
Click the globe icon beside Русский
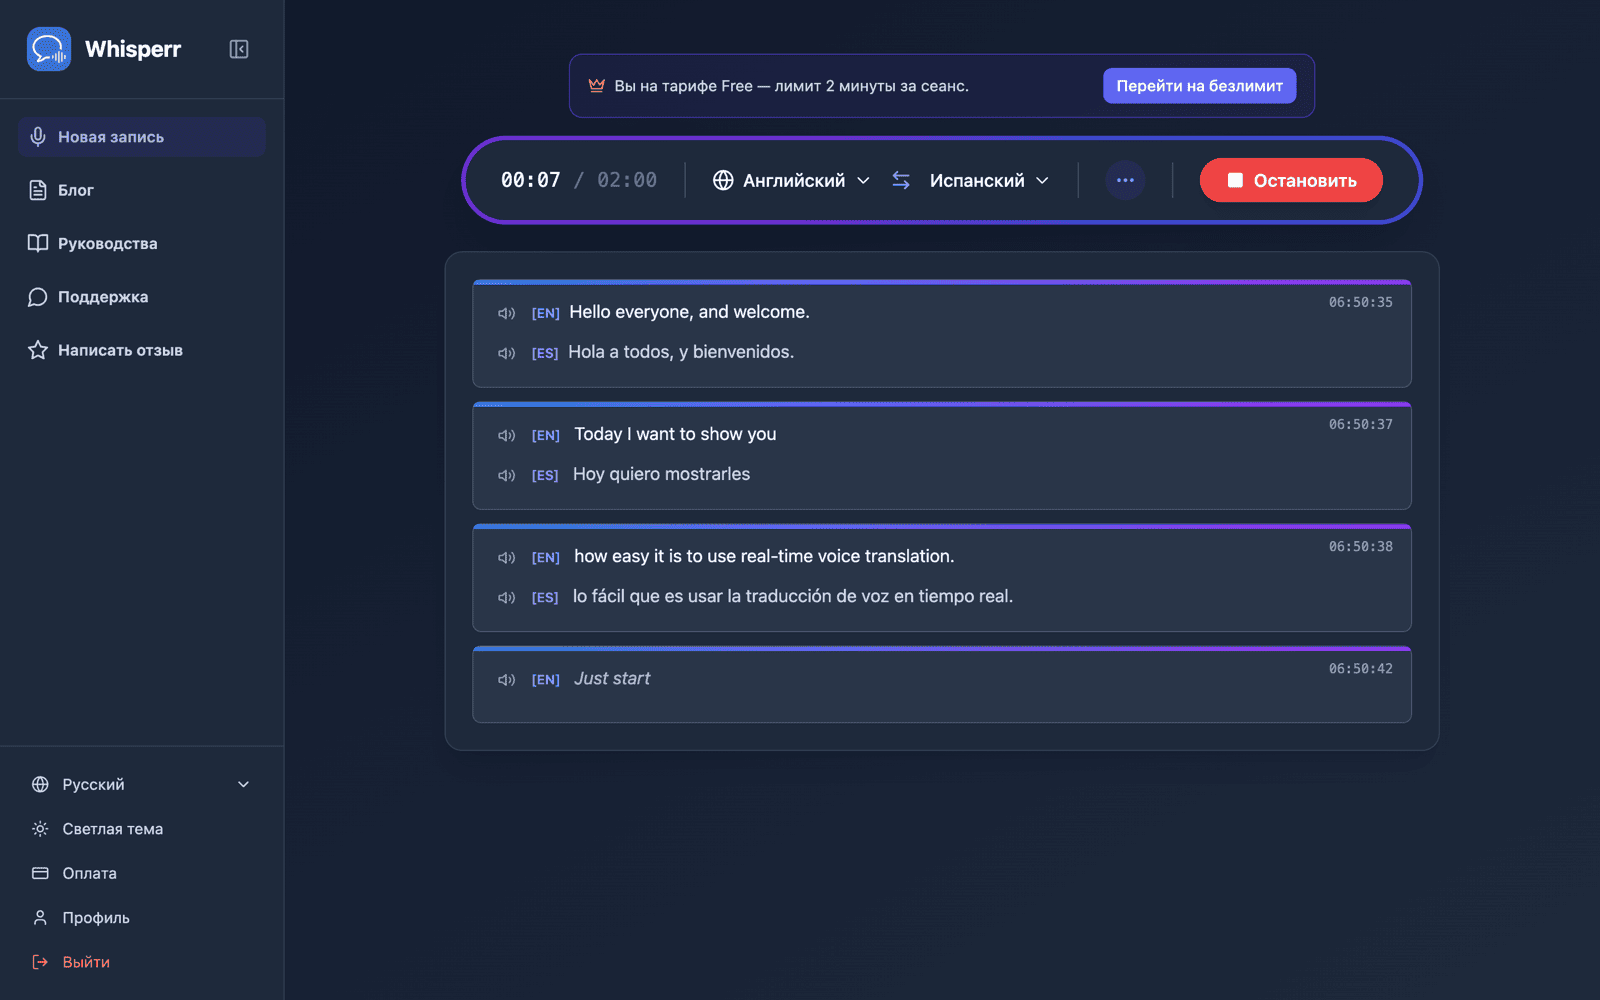(x=40, y=784)
